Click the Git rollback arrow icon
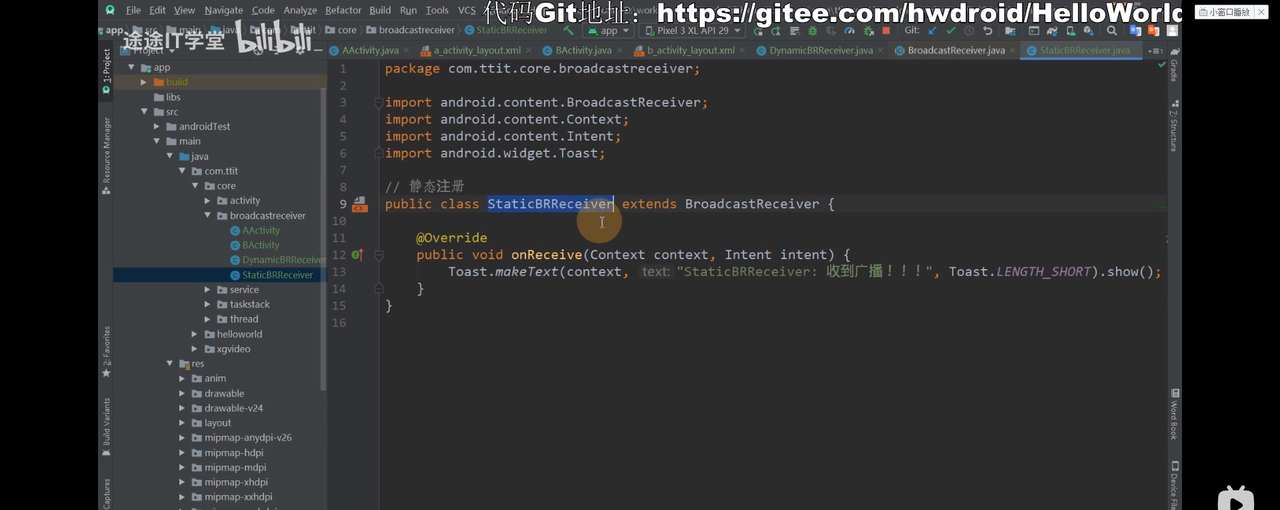 click(x=988, y=31)
